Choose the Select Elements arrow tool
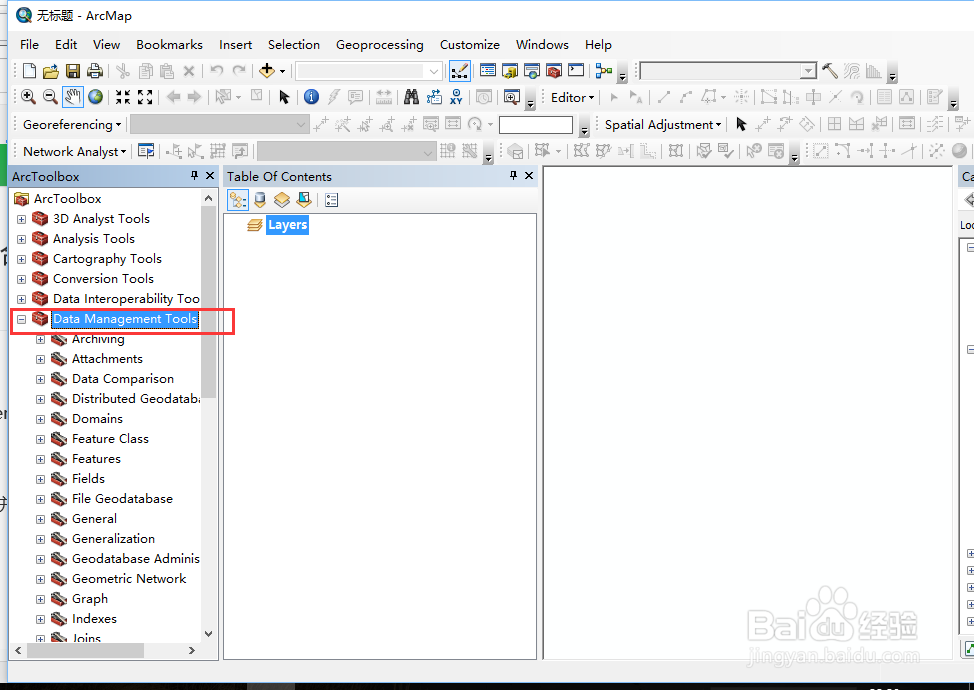Image resolution: width=974 pixels, height=690 pixels. pos(284,97)
